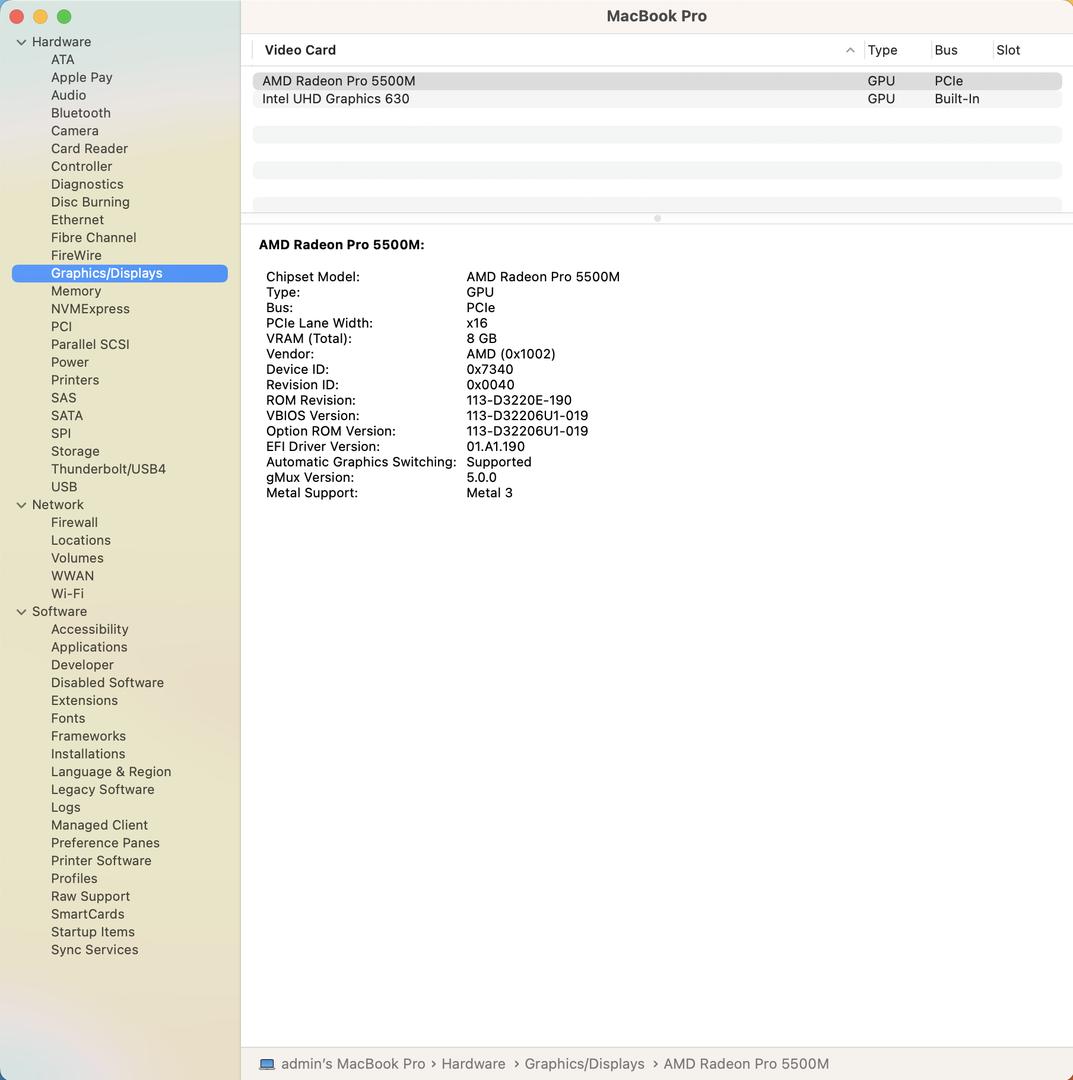Viewport: 1073px width, 1080px height.
Task: Select Ethernet in the sidebar
Action: [77, 220]
